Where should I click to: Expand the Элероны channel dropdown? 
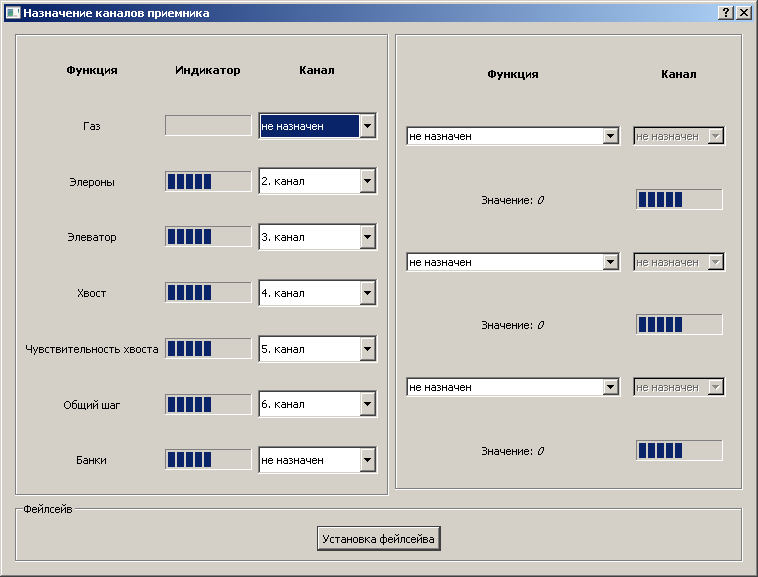coord(317,182)
